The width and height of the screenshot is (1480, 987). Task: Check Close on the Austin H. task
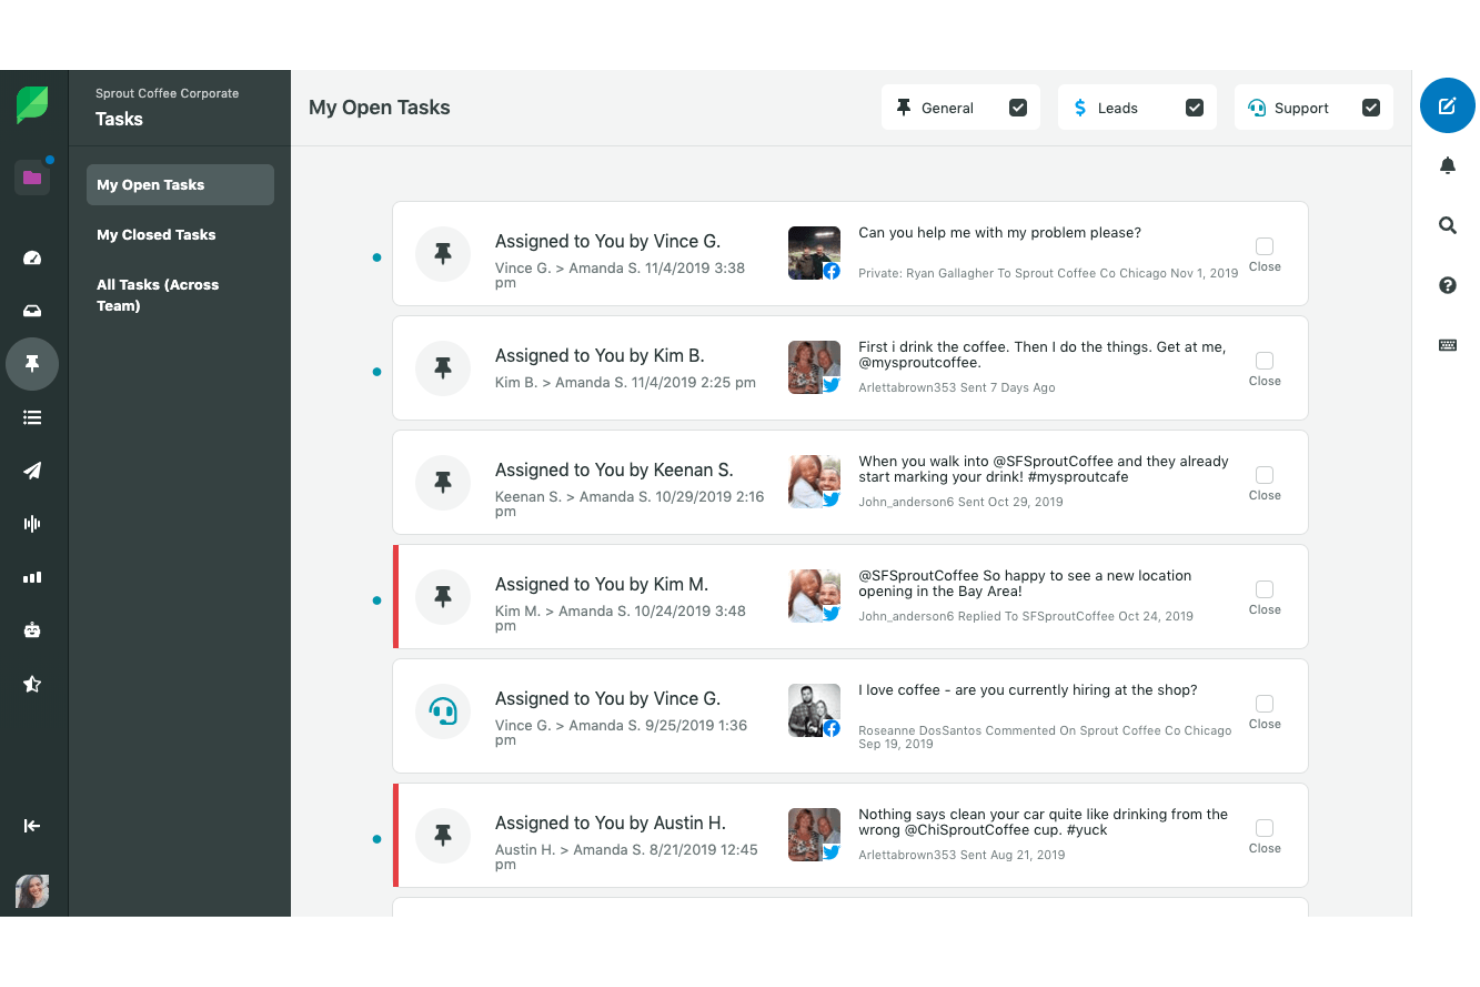coord(1264,828)
